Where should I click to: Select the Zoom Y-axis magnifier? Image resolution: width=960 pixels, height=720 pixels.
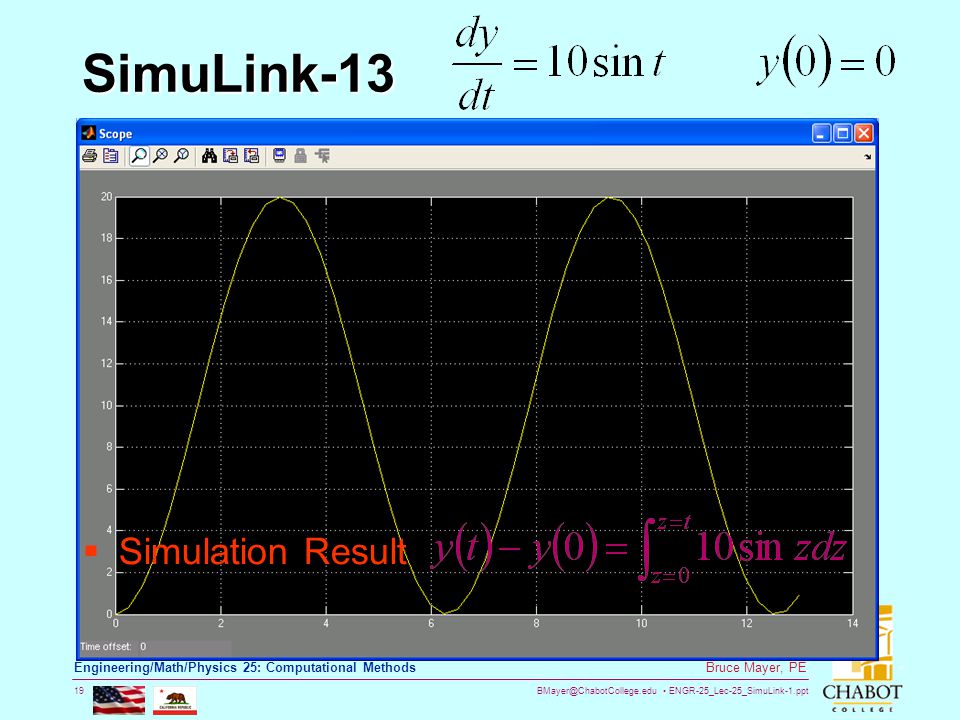point(181,156)
